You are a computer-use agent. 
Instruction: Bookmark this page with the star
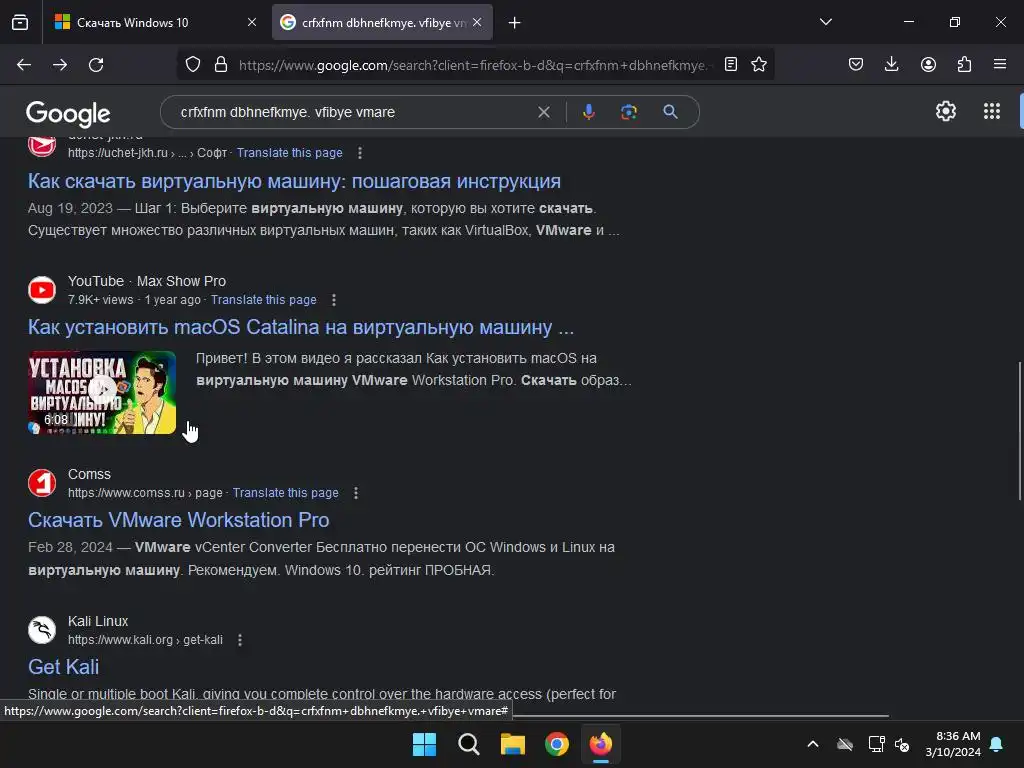(x=759, y=64)
